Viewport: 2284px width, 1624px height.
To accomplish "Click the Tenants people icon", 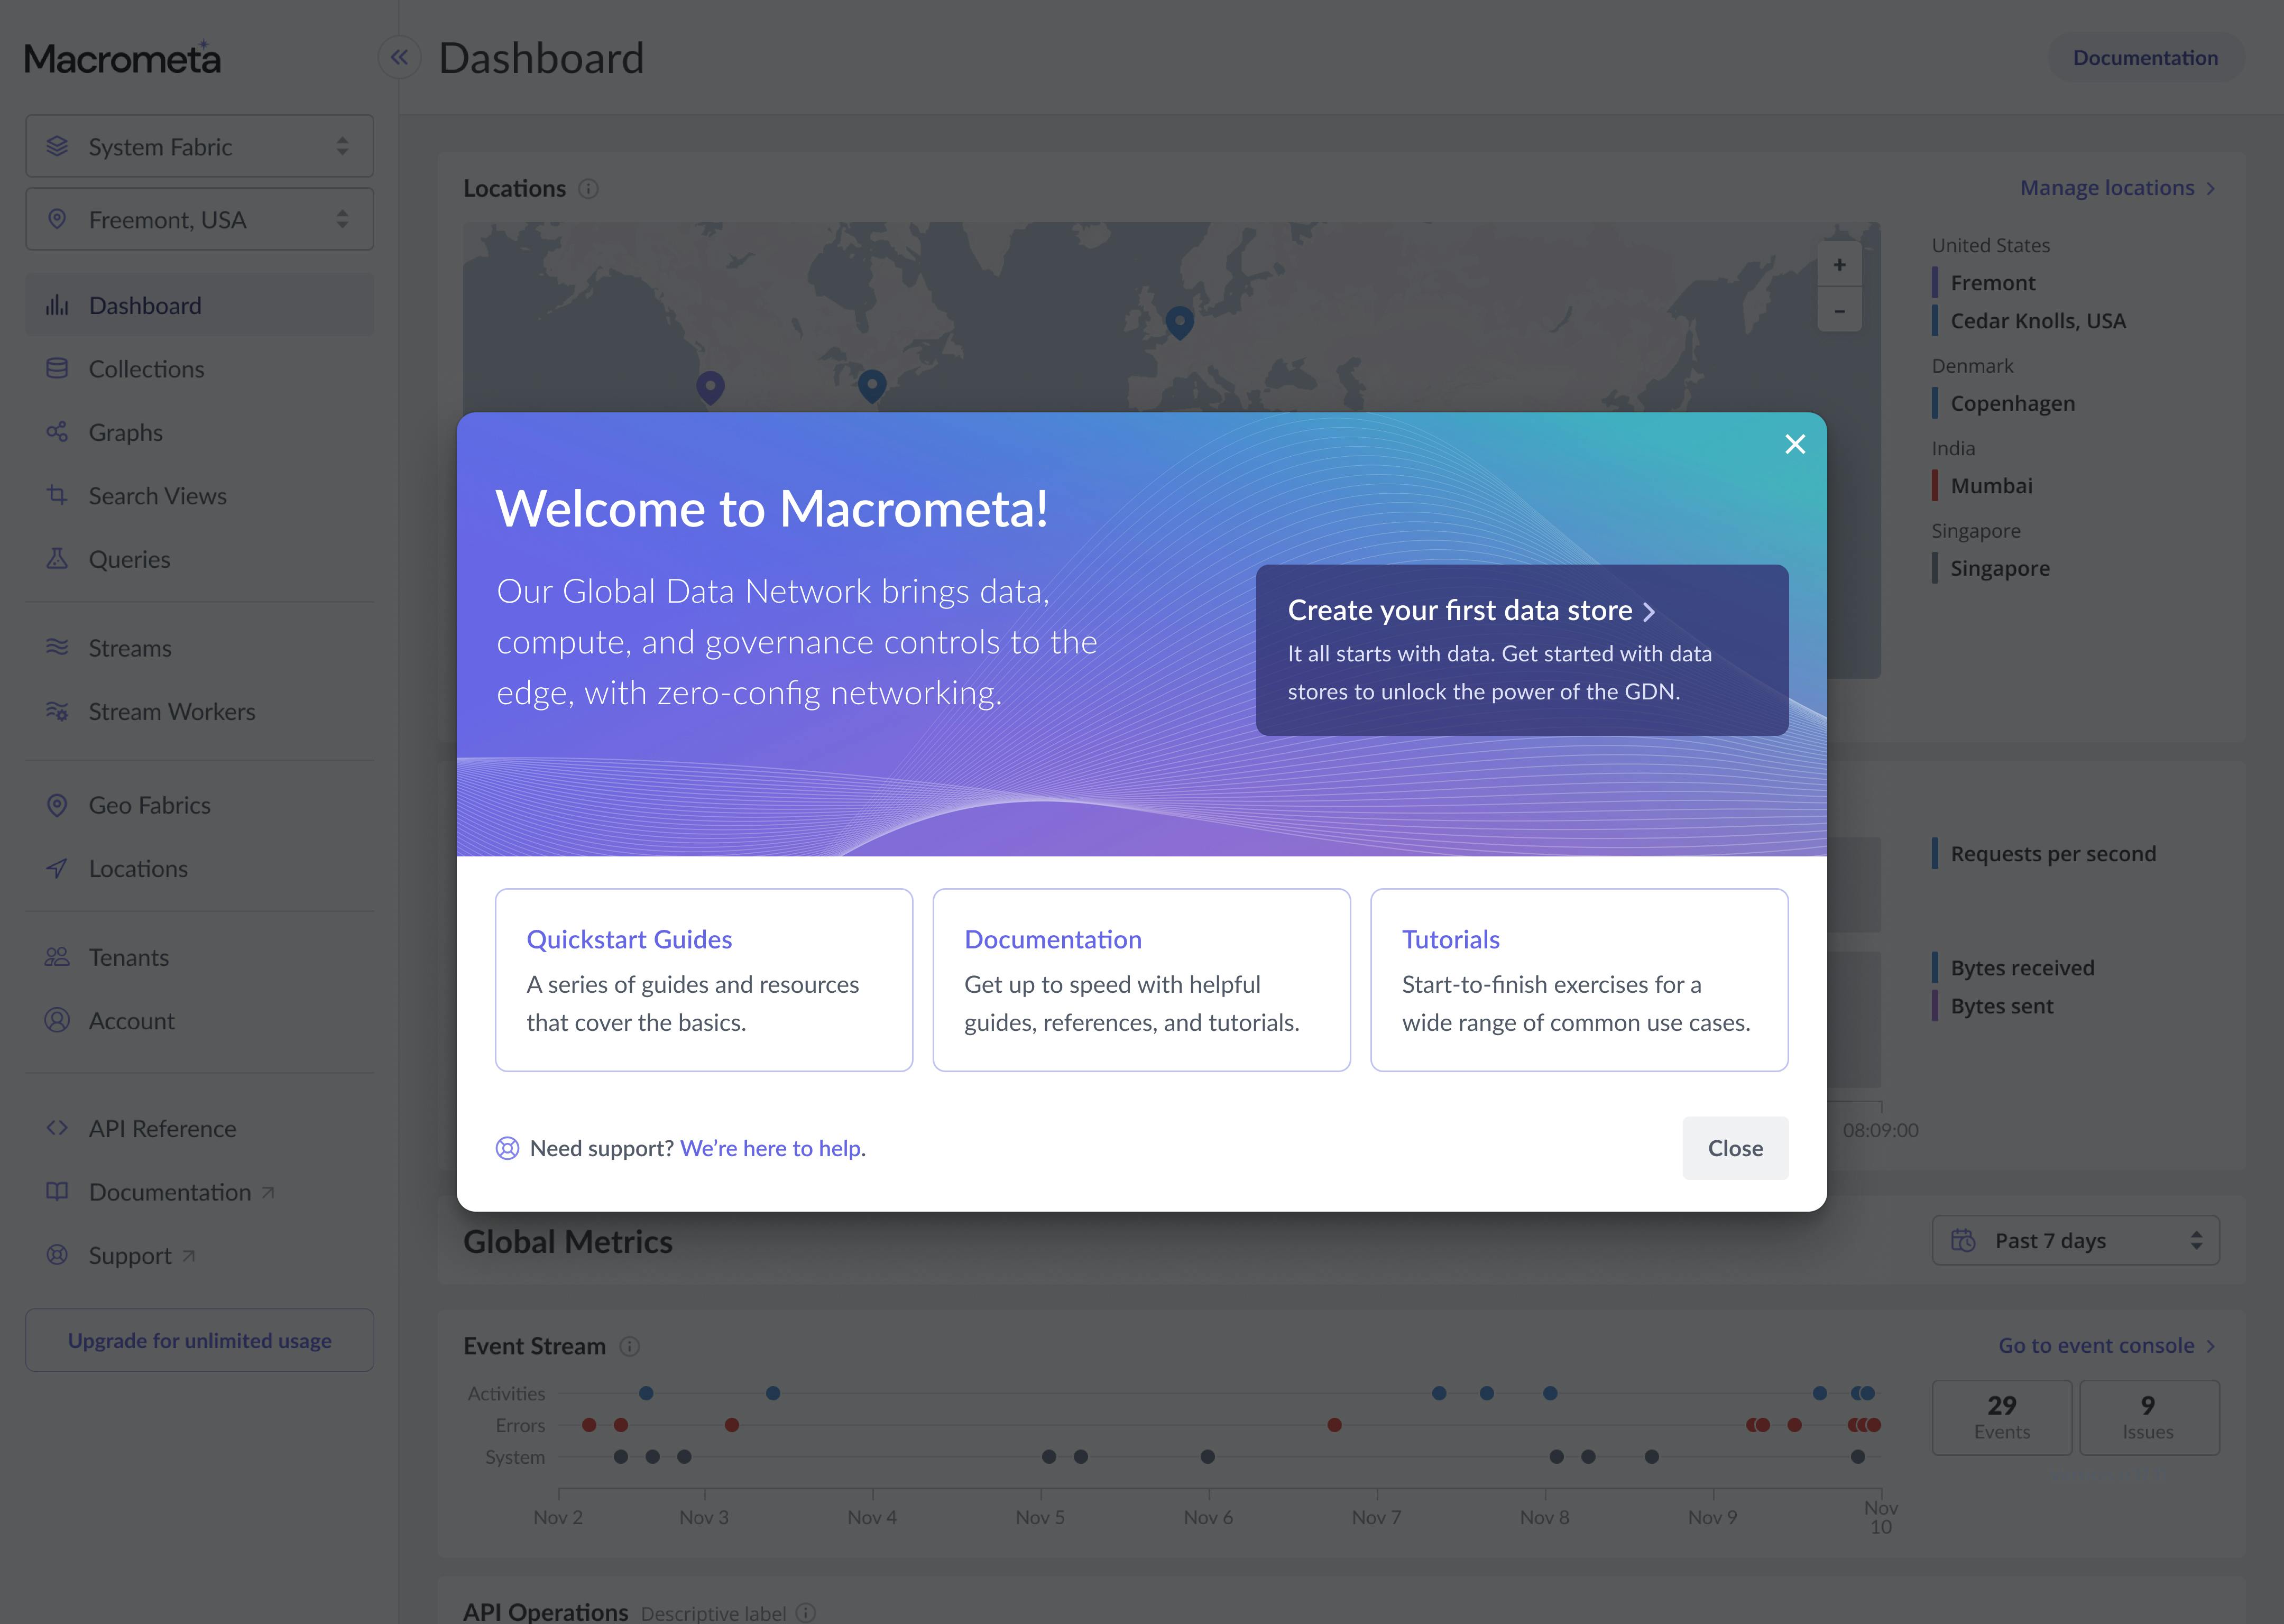I will pos(57,957).
